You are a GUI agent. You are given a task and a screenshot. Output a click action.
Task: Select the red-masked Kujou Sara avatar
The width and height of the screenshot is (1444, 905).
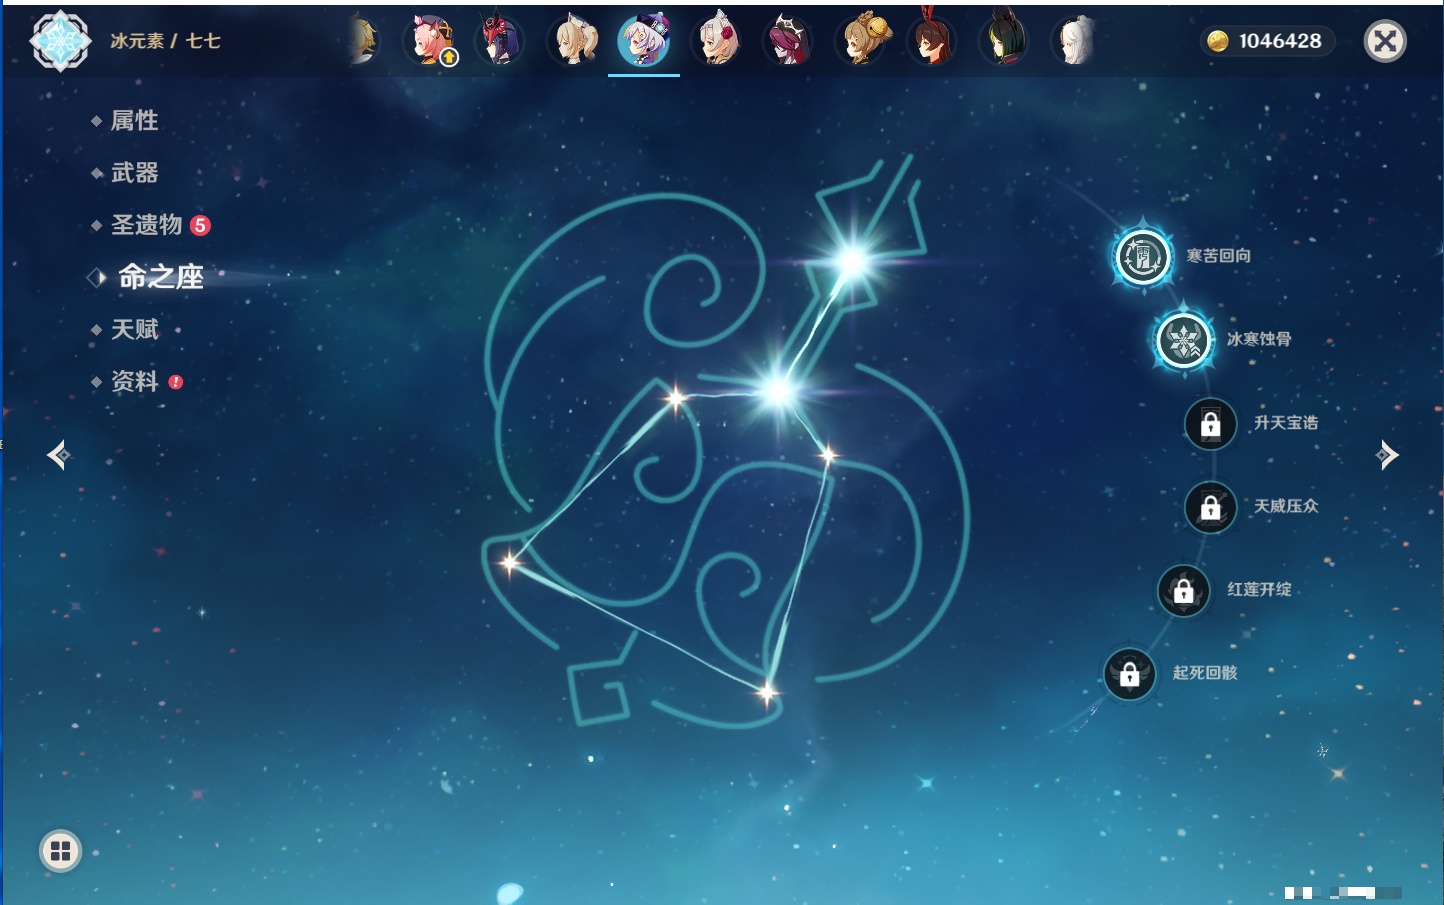(x=499, y=41)
